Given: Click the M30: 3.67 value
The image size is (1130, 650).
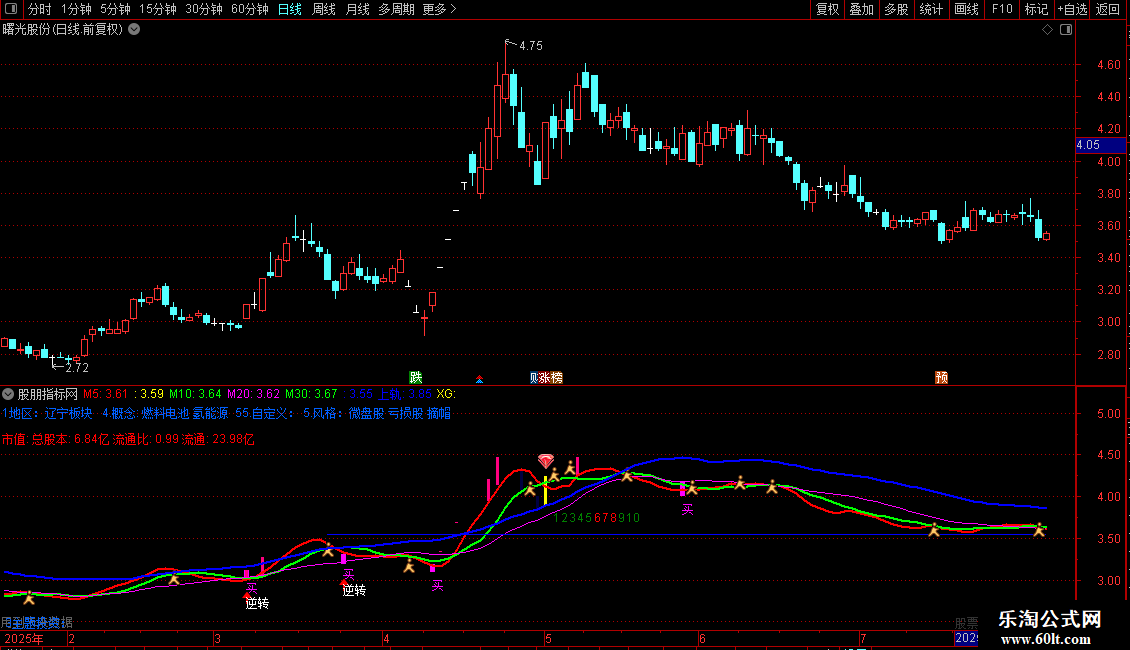Looking at the screenshot, I should pos(311,394).
